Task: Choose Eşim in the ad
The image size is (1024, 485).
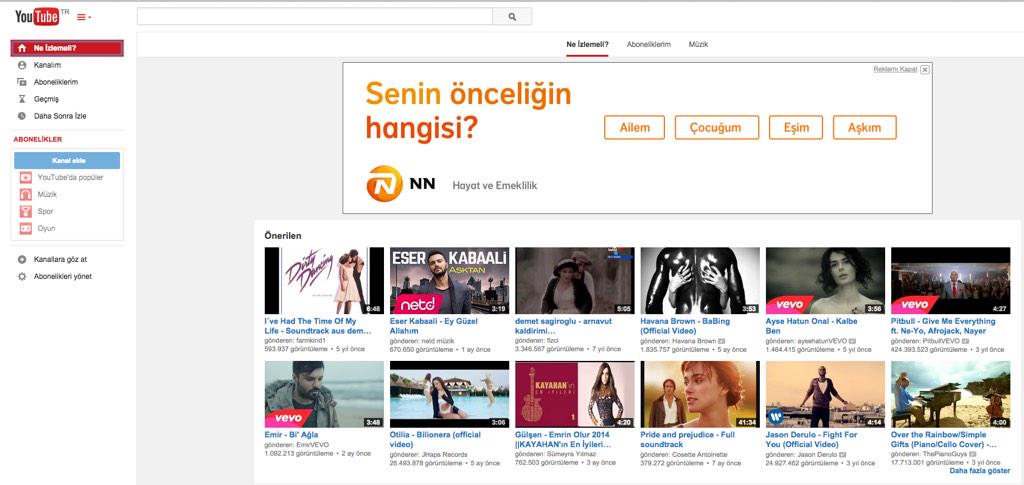Action: coord(795,127)
